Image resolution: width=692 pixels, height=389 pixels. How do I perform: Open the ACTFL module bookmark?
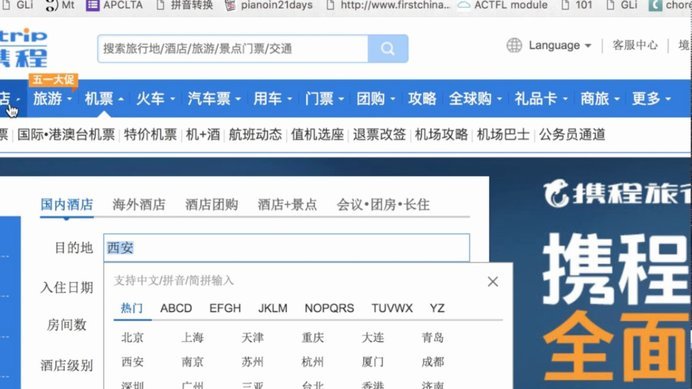click(x=502, y=5)
